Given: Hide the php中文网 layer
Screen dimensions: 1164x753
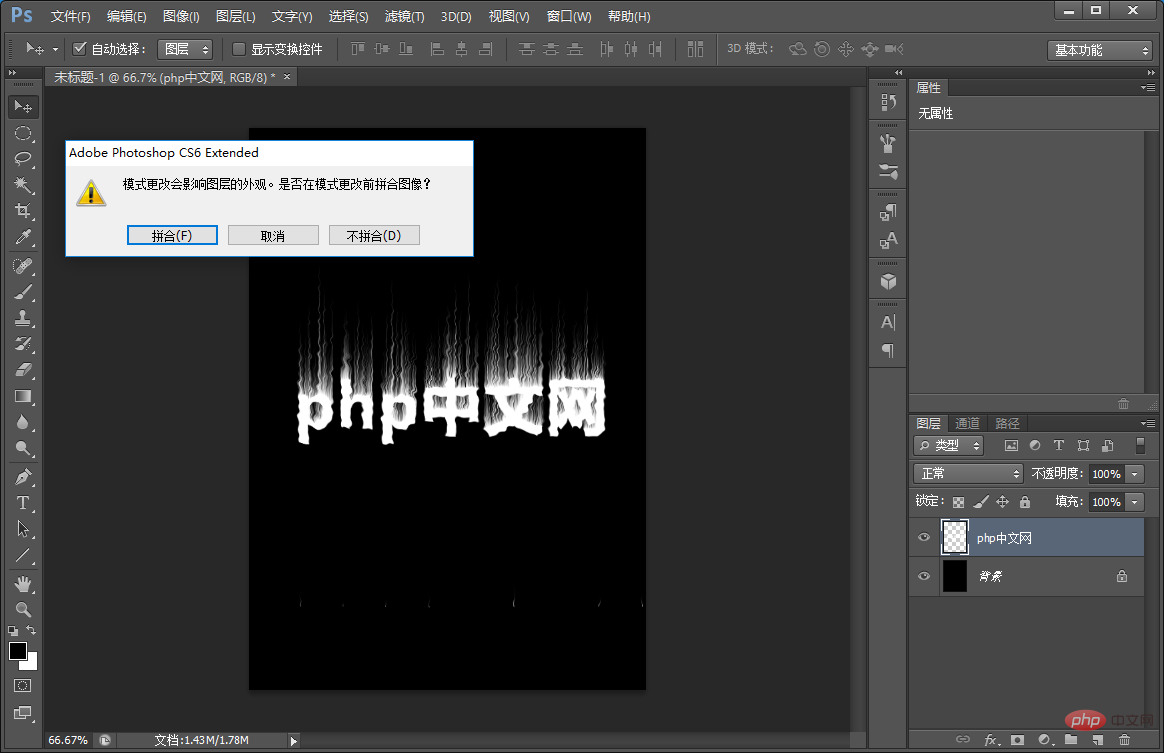Looking at the screenshot, I should point(924,538).
